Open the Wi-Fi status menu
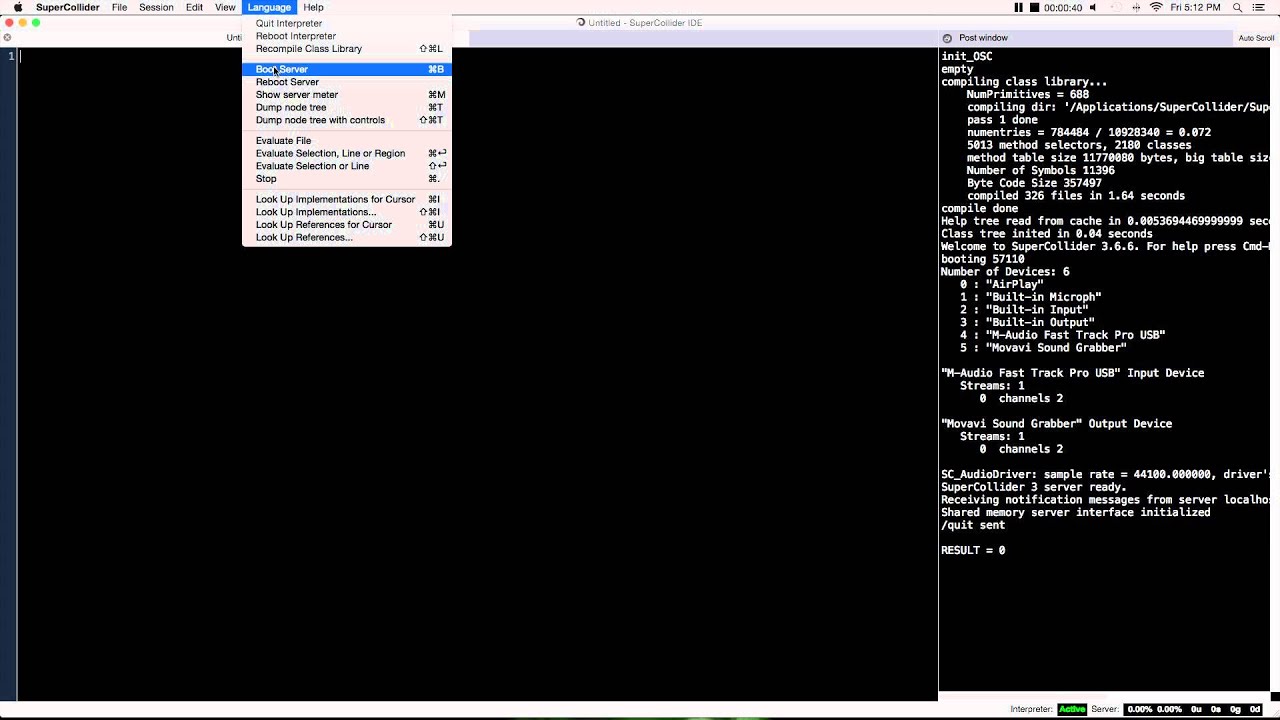This screenshot has width=1280, height=720. point(1157,7)
